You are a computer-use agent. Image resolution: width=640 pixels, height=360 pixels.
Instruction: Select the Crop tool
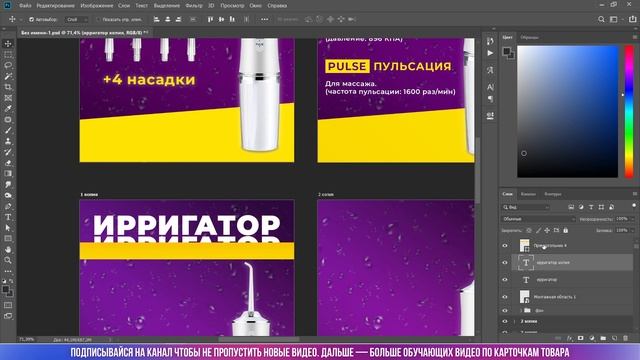(8, 87)
